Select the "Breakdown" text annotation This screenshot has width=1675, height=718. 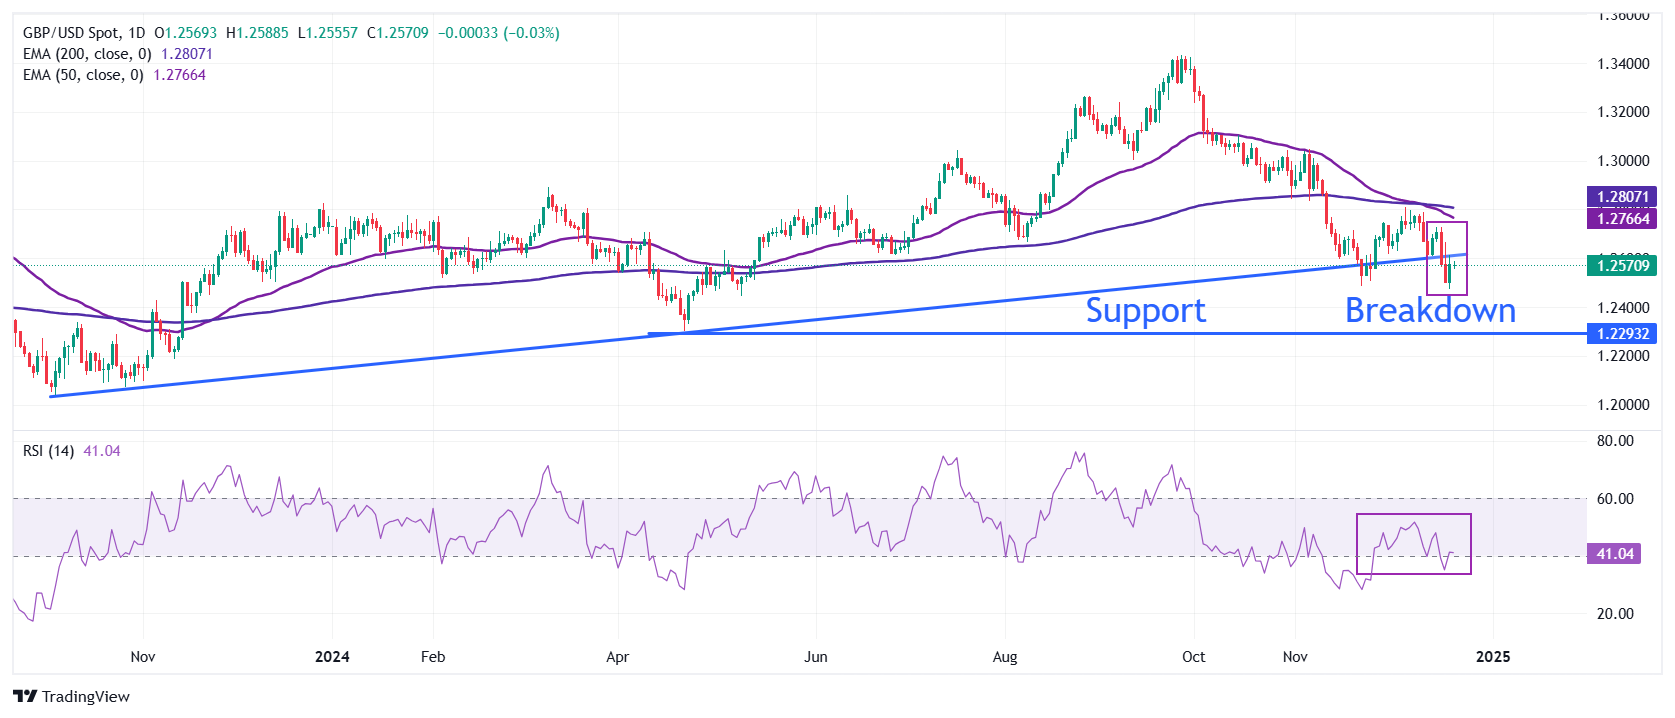click(1430, 310)
